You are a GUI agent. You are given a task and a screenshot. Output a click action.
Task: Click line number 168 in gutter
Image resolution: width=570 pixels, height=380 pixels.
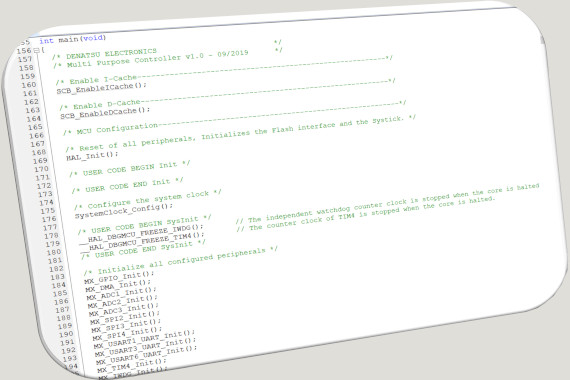tap(39, 152)
